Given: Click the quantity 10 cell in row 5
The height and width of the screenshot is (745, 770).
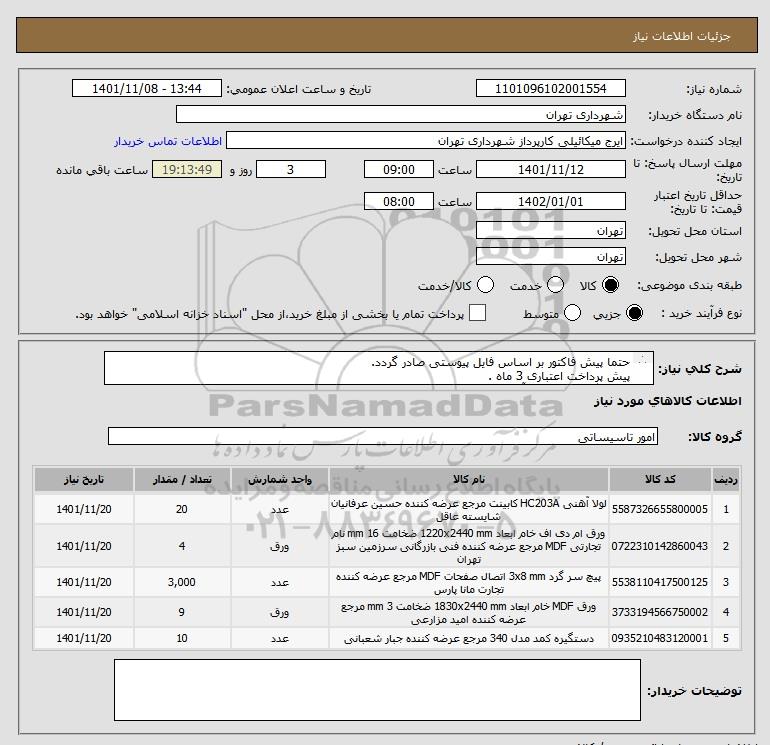Looking at the screenshot, I should click(182, 638).
